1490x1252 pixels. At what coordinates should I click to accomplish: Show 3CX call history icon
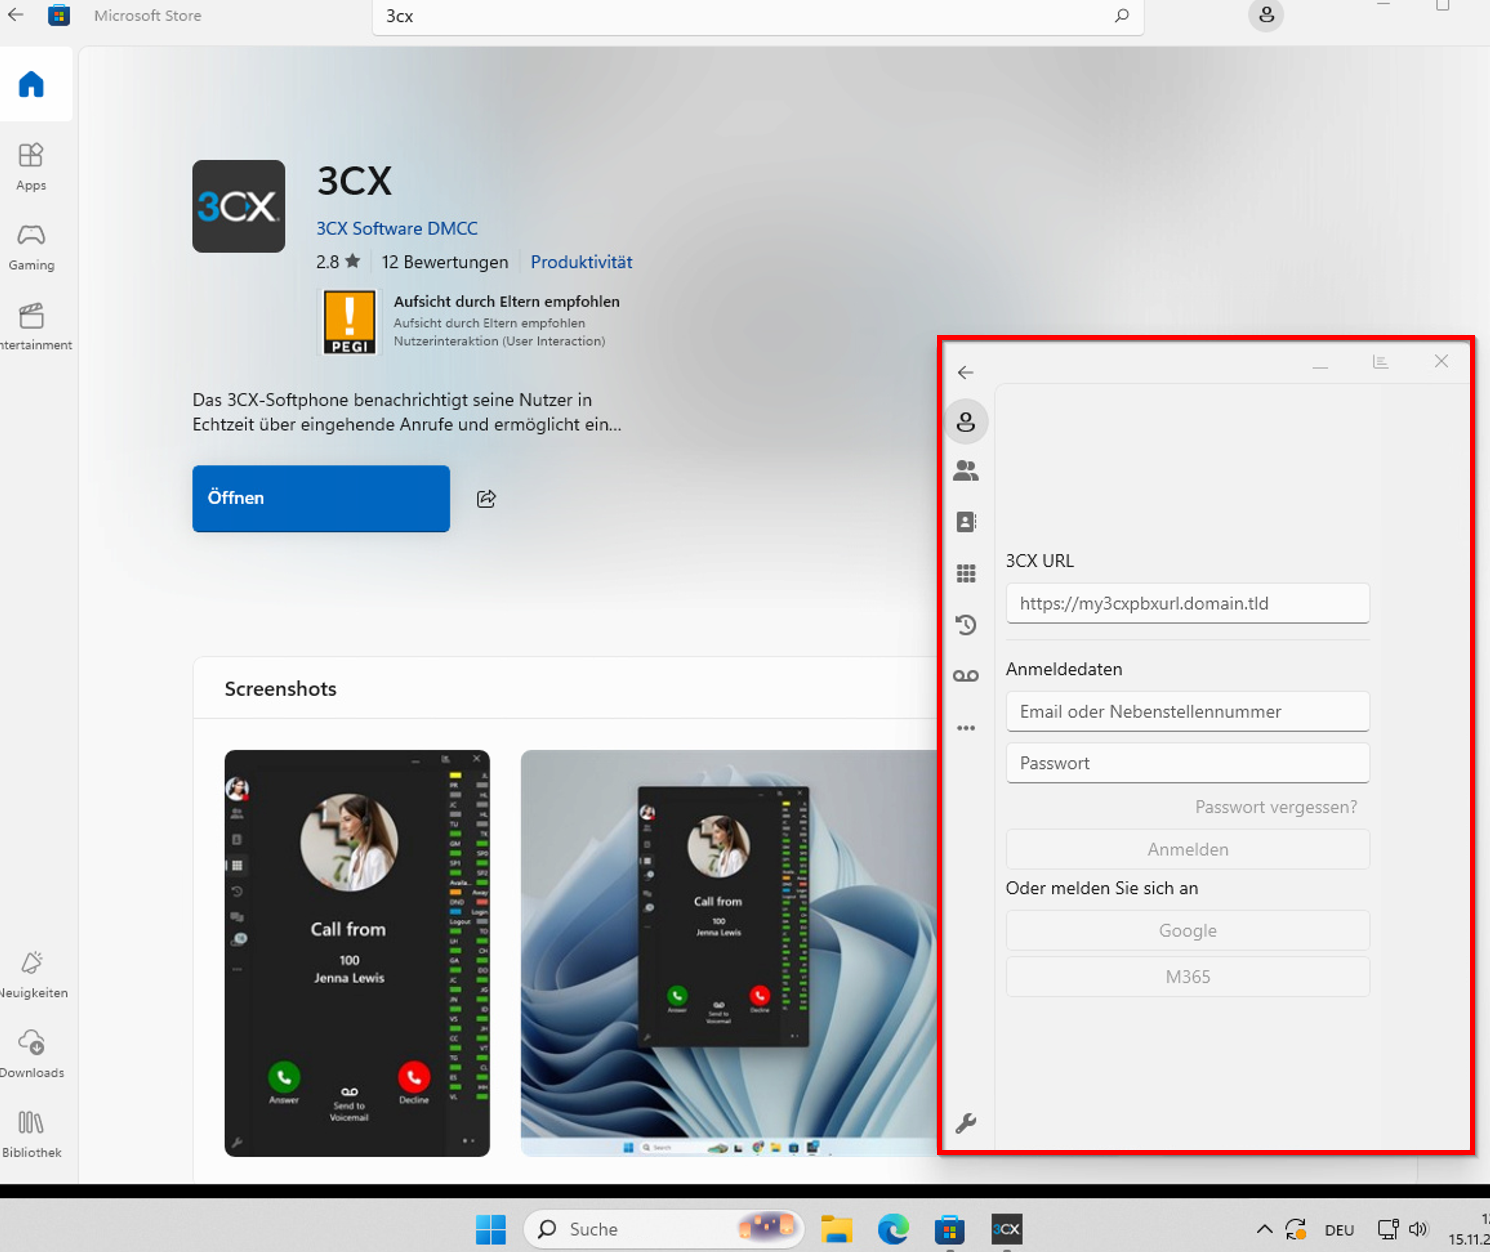[966, 625]
